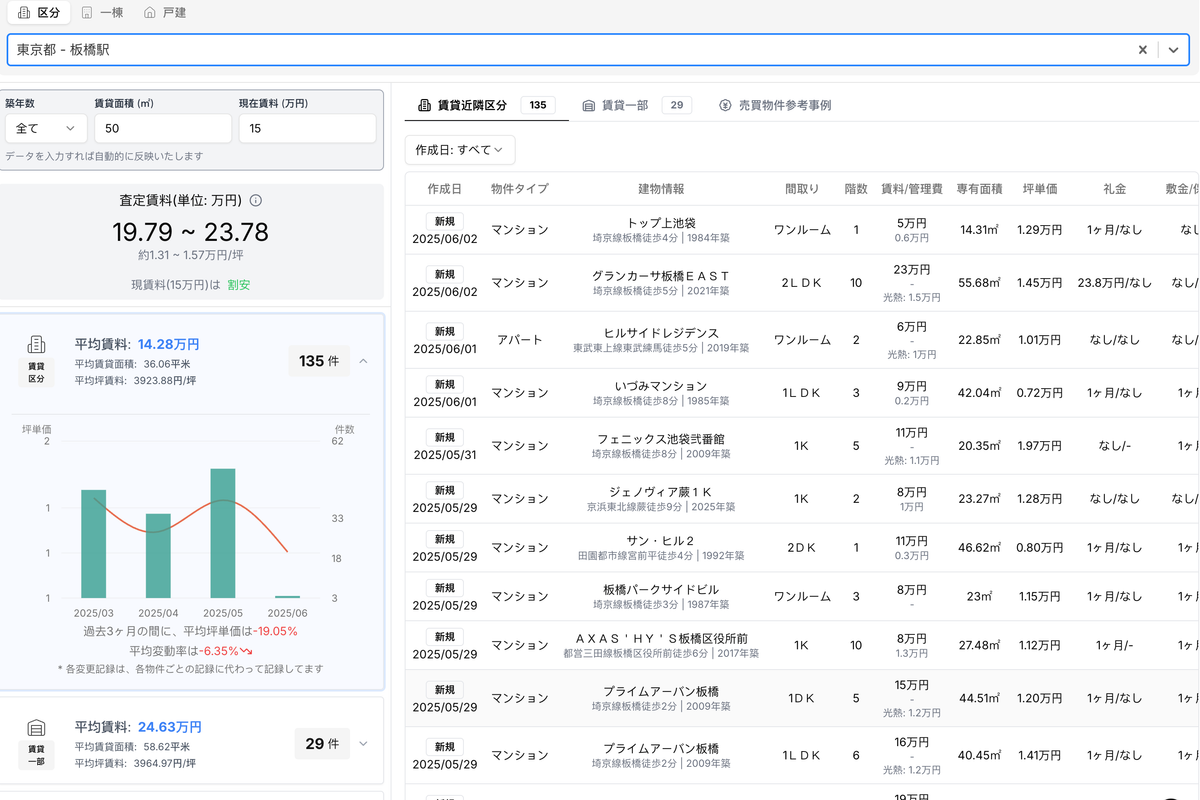Click the 東京都 - 板橋駅 search input
This screenshot has height=800, width=1200.
click(x=570, y=50)
